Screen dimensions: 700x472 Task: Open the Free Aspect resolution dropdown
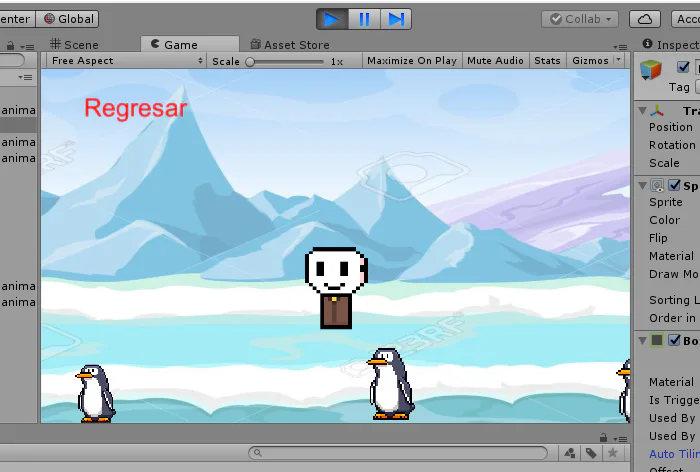point(126,61)
